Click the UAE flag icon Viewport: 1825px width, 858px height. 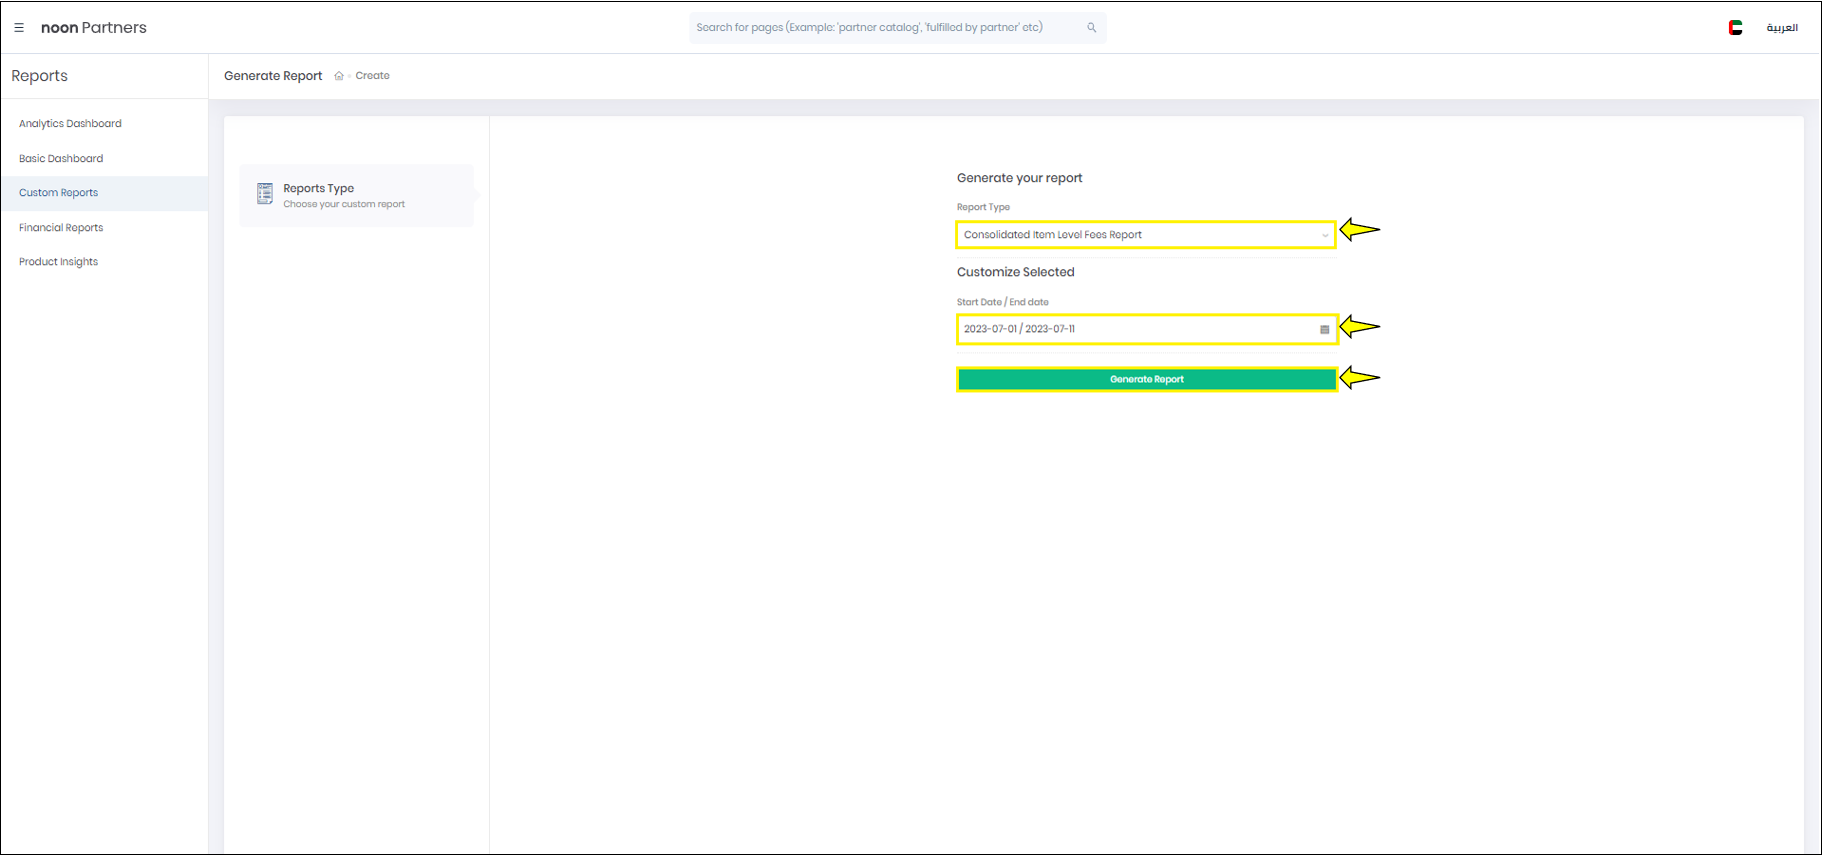1735,28
